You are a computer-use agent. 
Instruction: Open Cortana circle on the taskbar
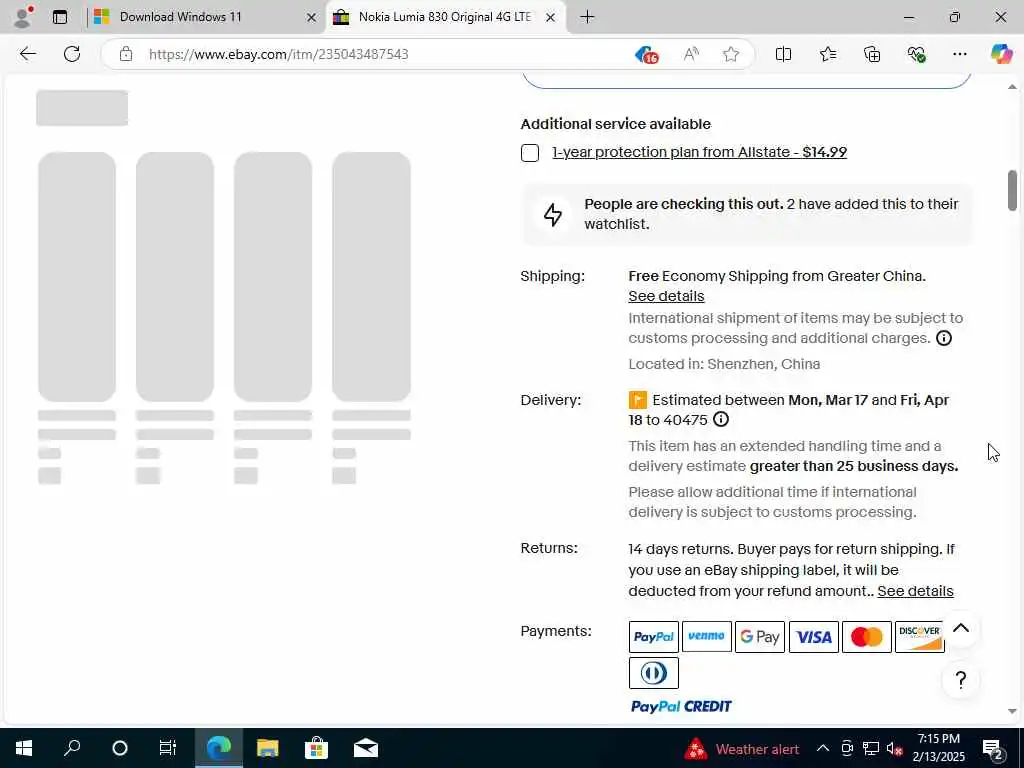pyautogui.click(x=120, y=748)
